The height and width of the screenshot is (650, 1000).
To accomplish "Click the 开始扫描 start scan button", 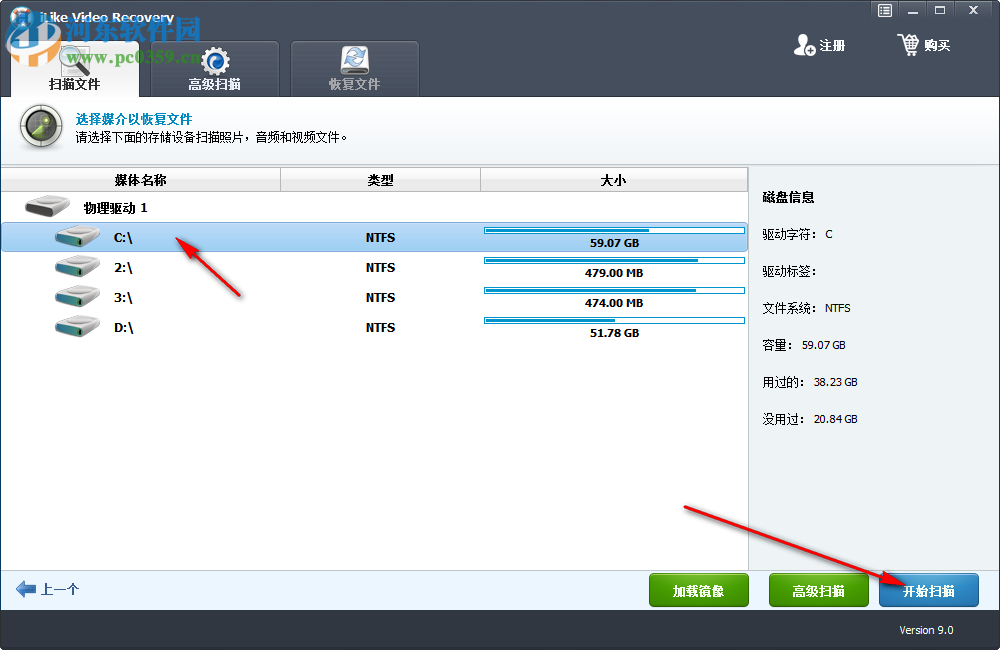I will [x=928, y=590].
